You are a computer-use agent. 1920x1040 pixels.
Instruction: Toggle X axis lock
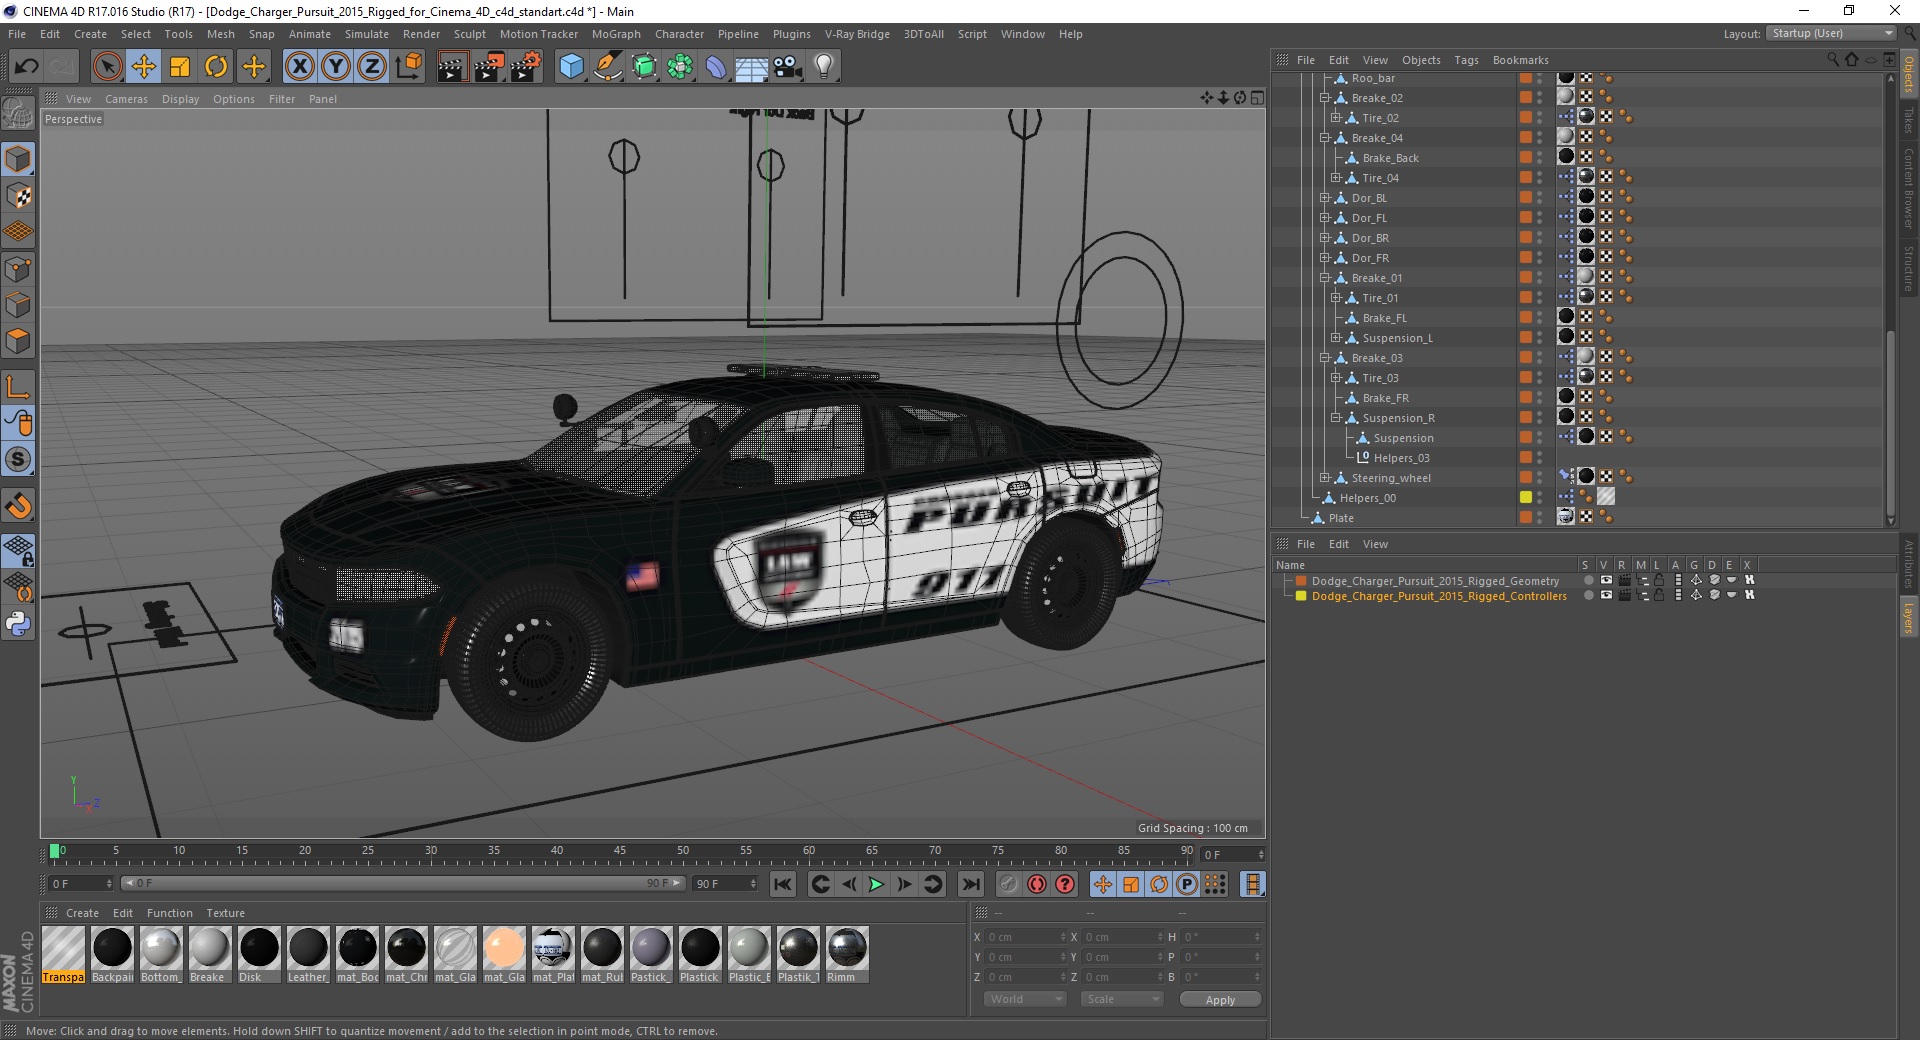coord(299,67)
